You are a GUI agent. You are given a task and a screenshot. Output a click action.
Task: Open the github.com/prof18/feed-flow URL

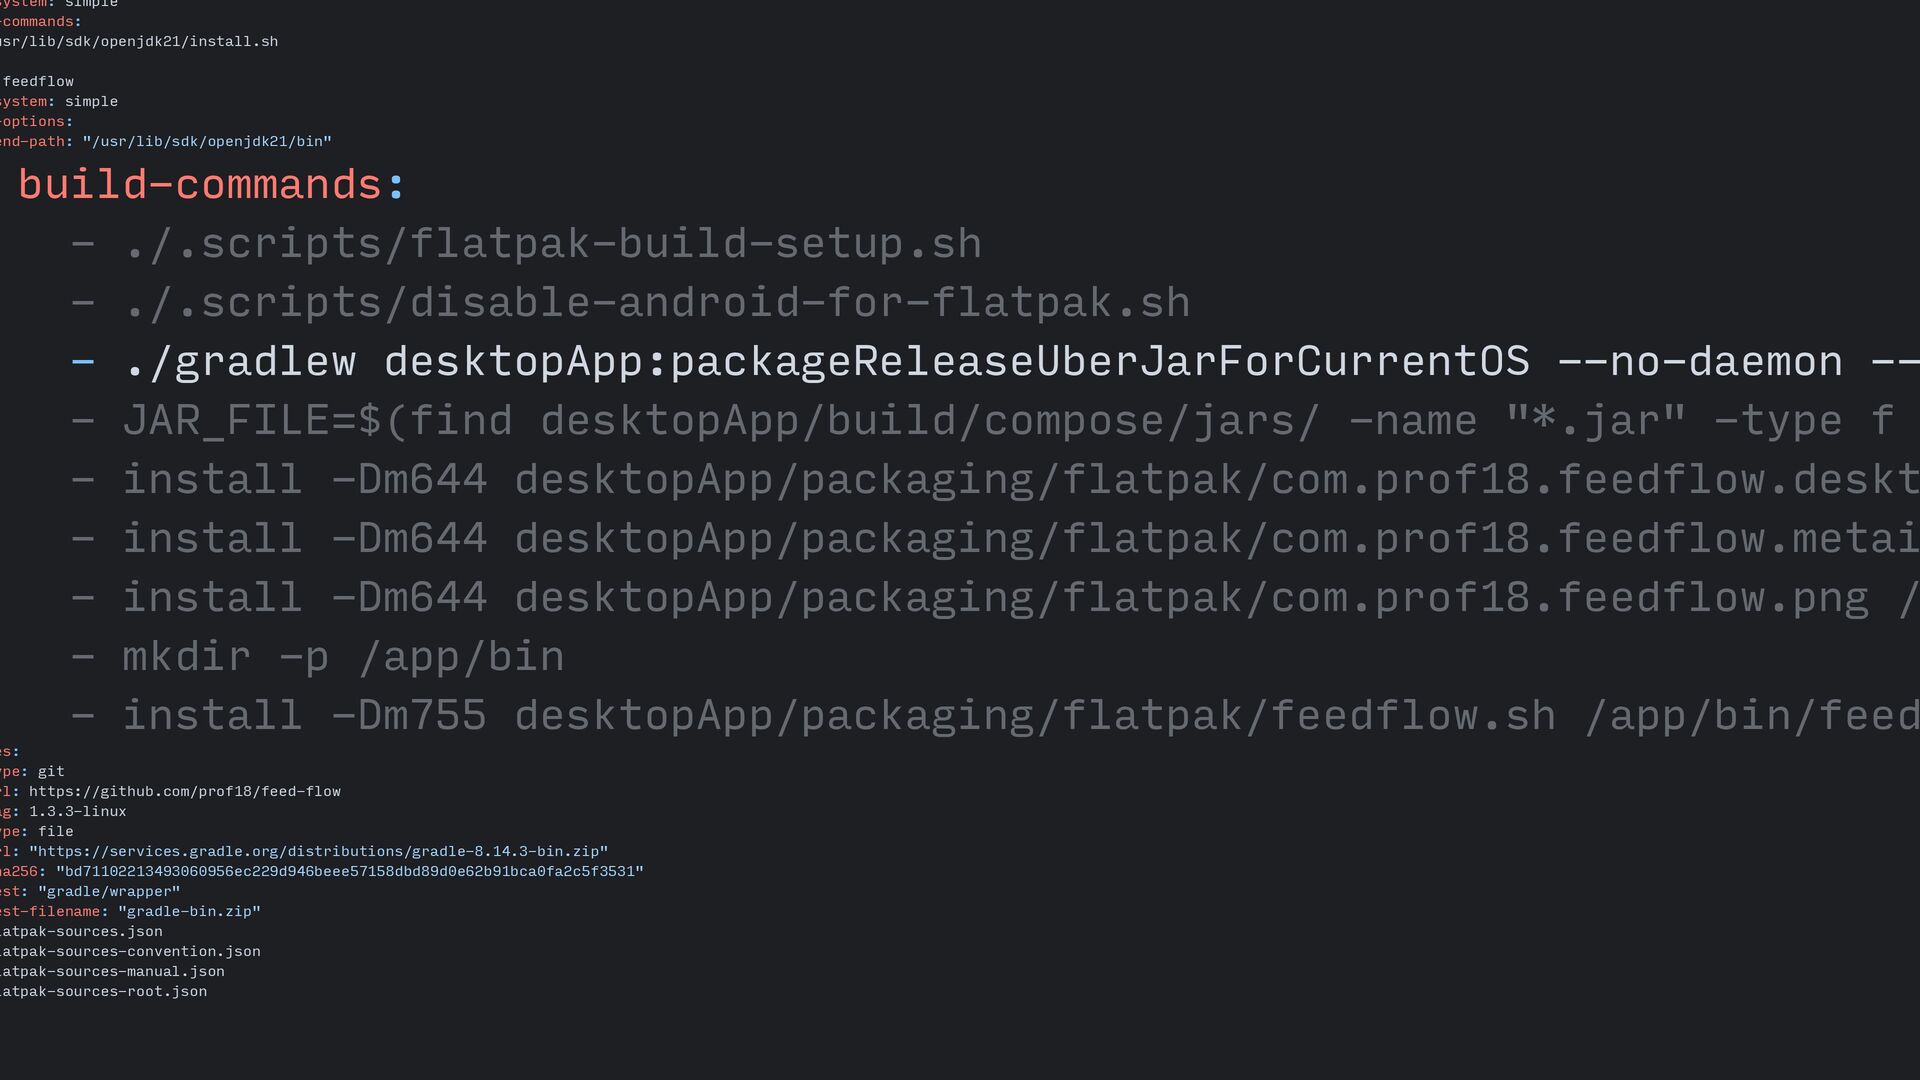click(185, 792)
